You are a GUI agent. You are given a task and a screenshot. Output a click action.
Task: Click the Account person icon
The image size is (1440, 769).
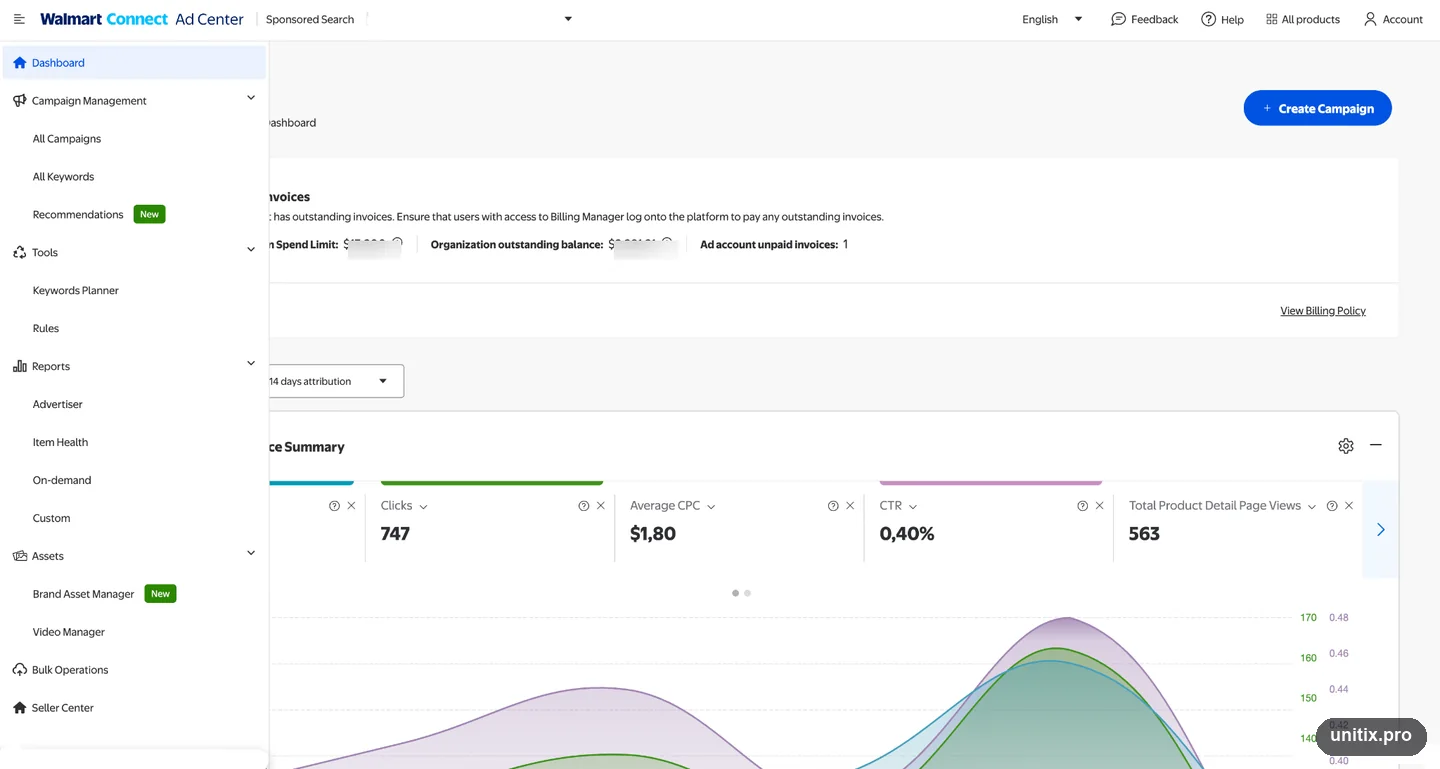(x=1370, y=19)
